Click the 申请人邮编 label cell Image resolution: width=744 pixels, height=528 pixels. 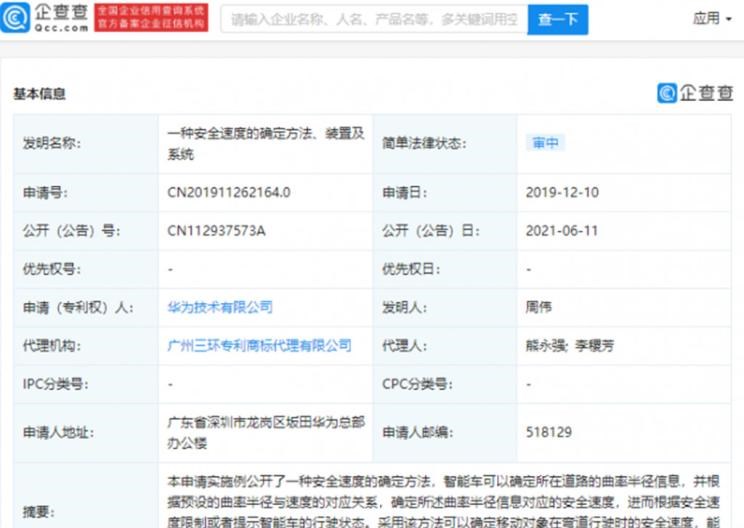pyautogui.click(x=445, y=432)
